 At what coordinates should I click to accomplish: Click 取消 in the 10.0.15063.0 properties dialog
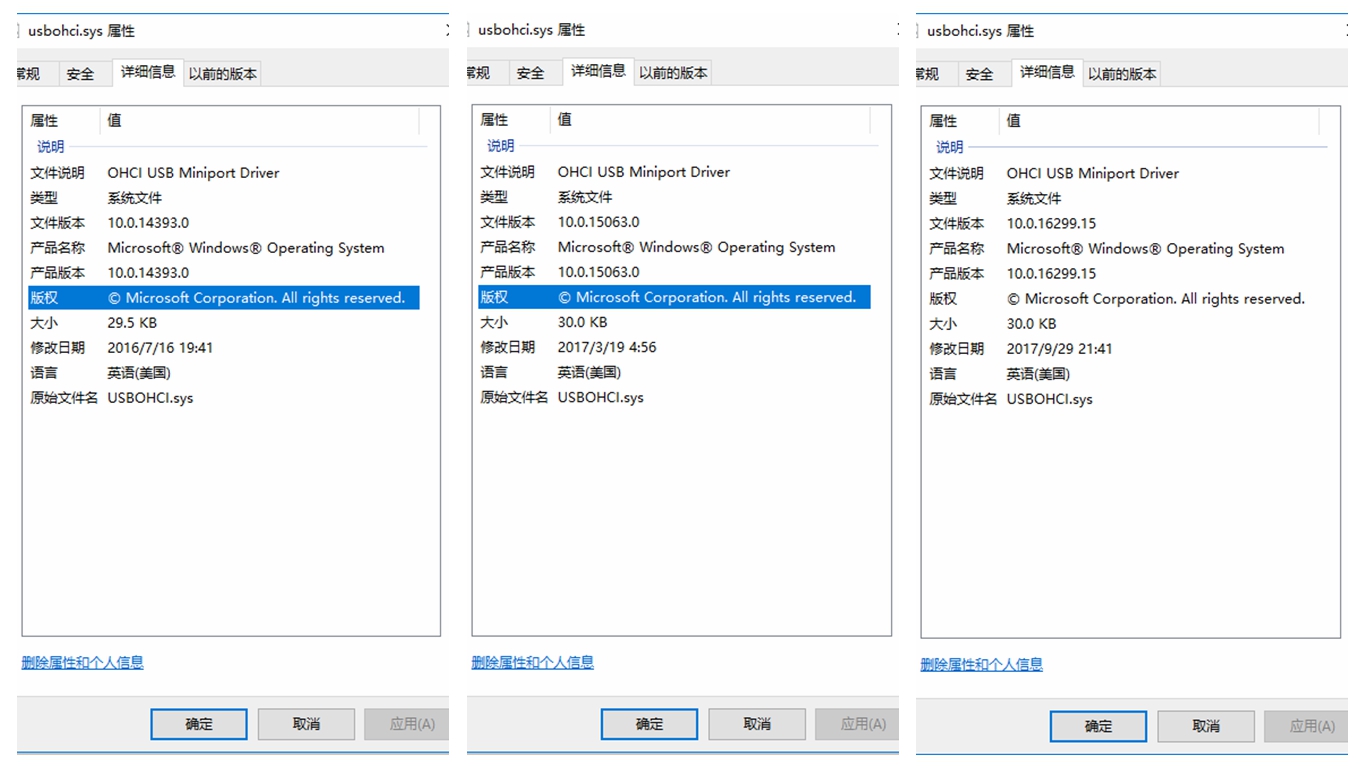tap(757, 724)
